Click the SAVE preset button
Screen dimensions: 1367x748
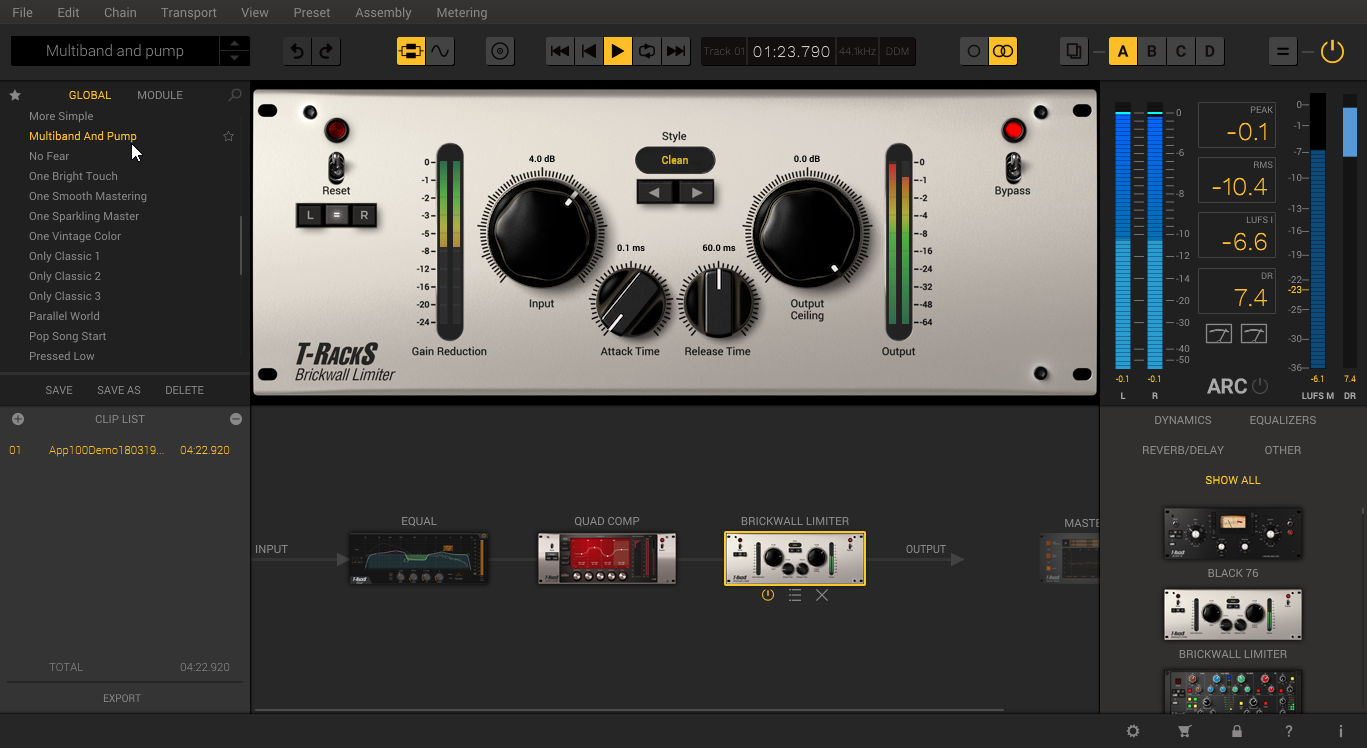[x=59, y=390]
